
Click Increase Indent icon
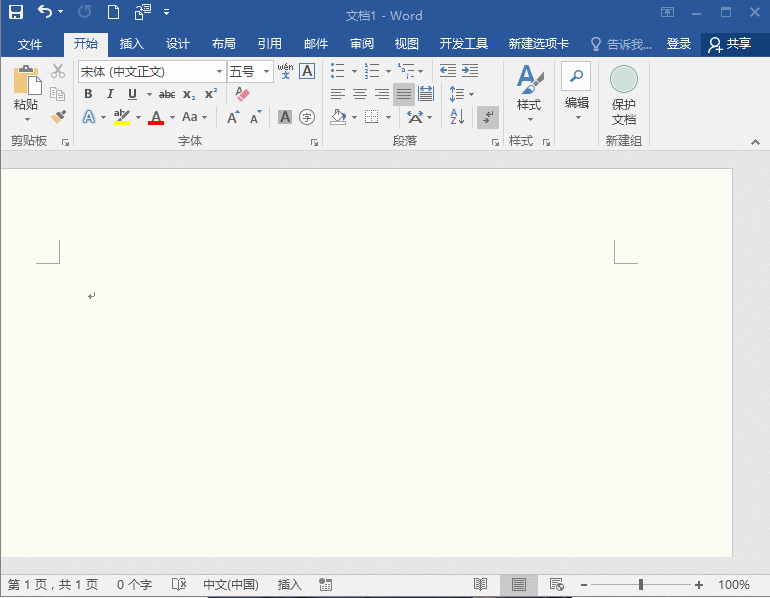470,71
